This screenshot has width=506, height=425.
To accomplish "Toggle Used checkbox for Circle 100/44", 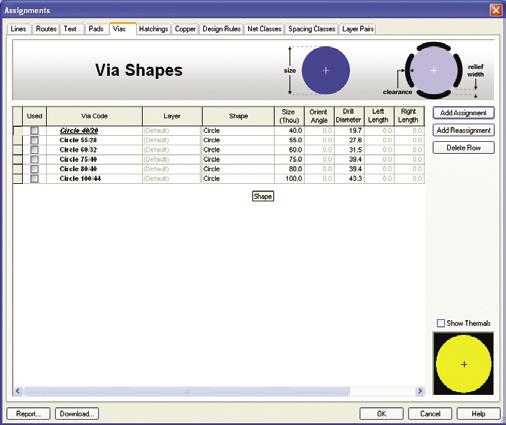I will pyautogui.click(x=34, y=179).
